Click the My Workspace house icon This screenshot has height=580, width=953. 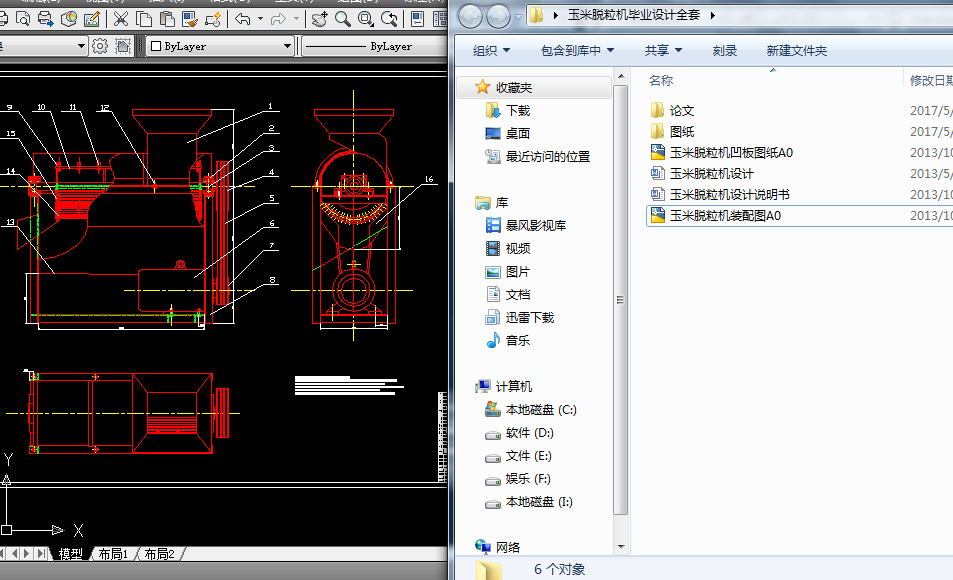point(123,46)
